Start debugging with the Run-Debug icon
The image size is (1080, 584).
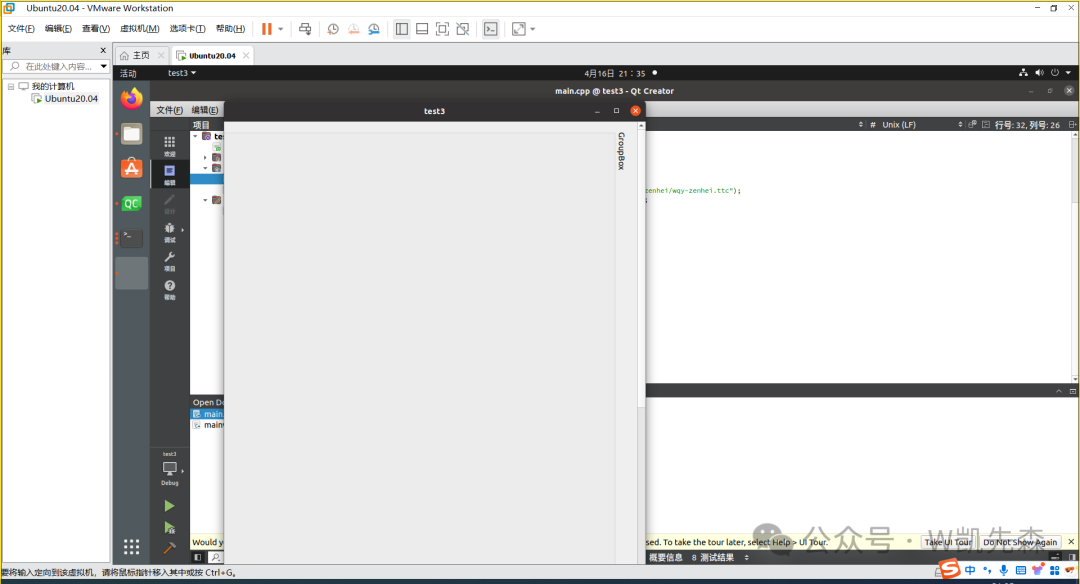(169, 527)
